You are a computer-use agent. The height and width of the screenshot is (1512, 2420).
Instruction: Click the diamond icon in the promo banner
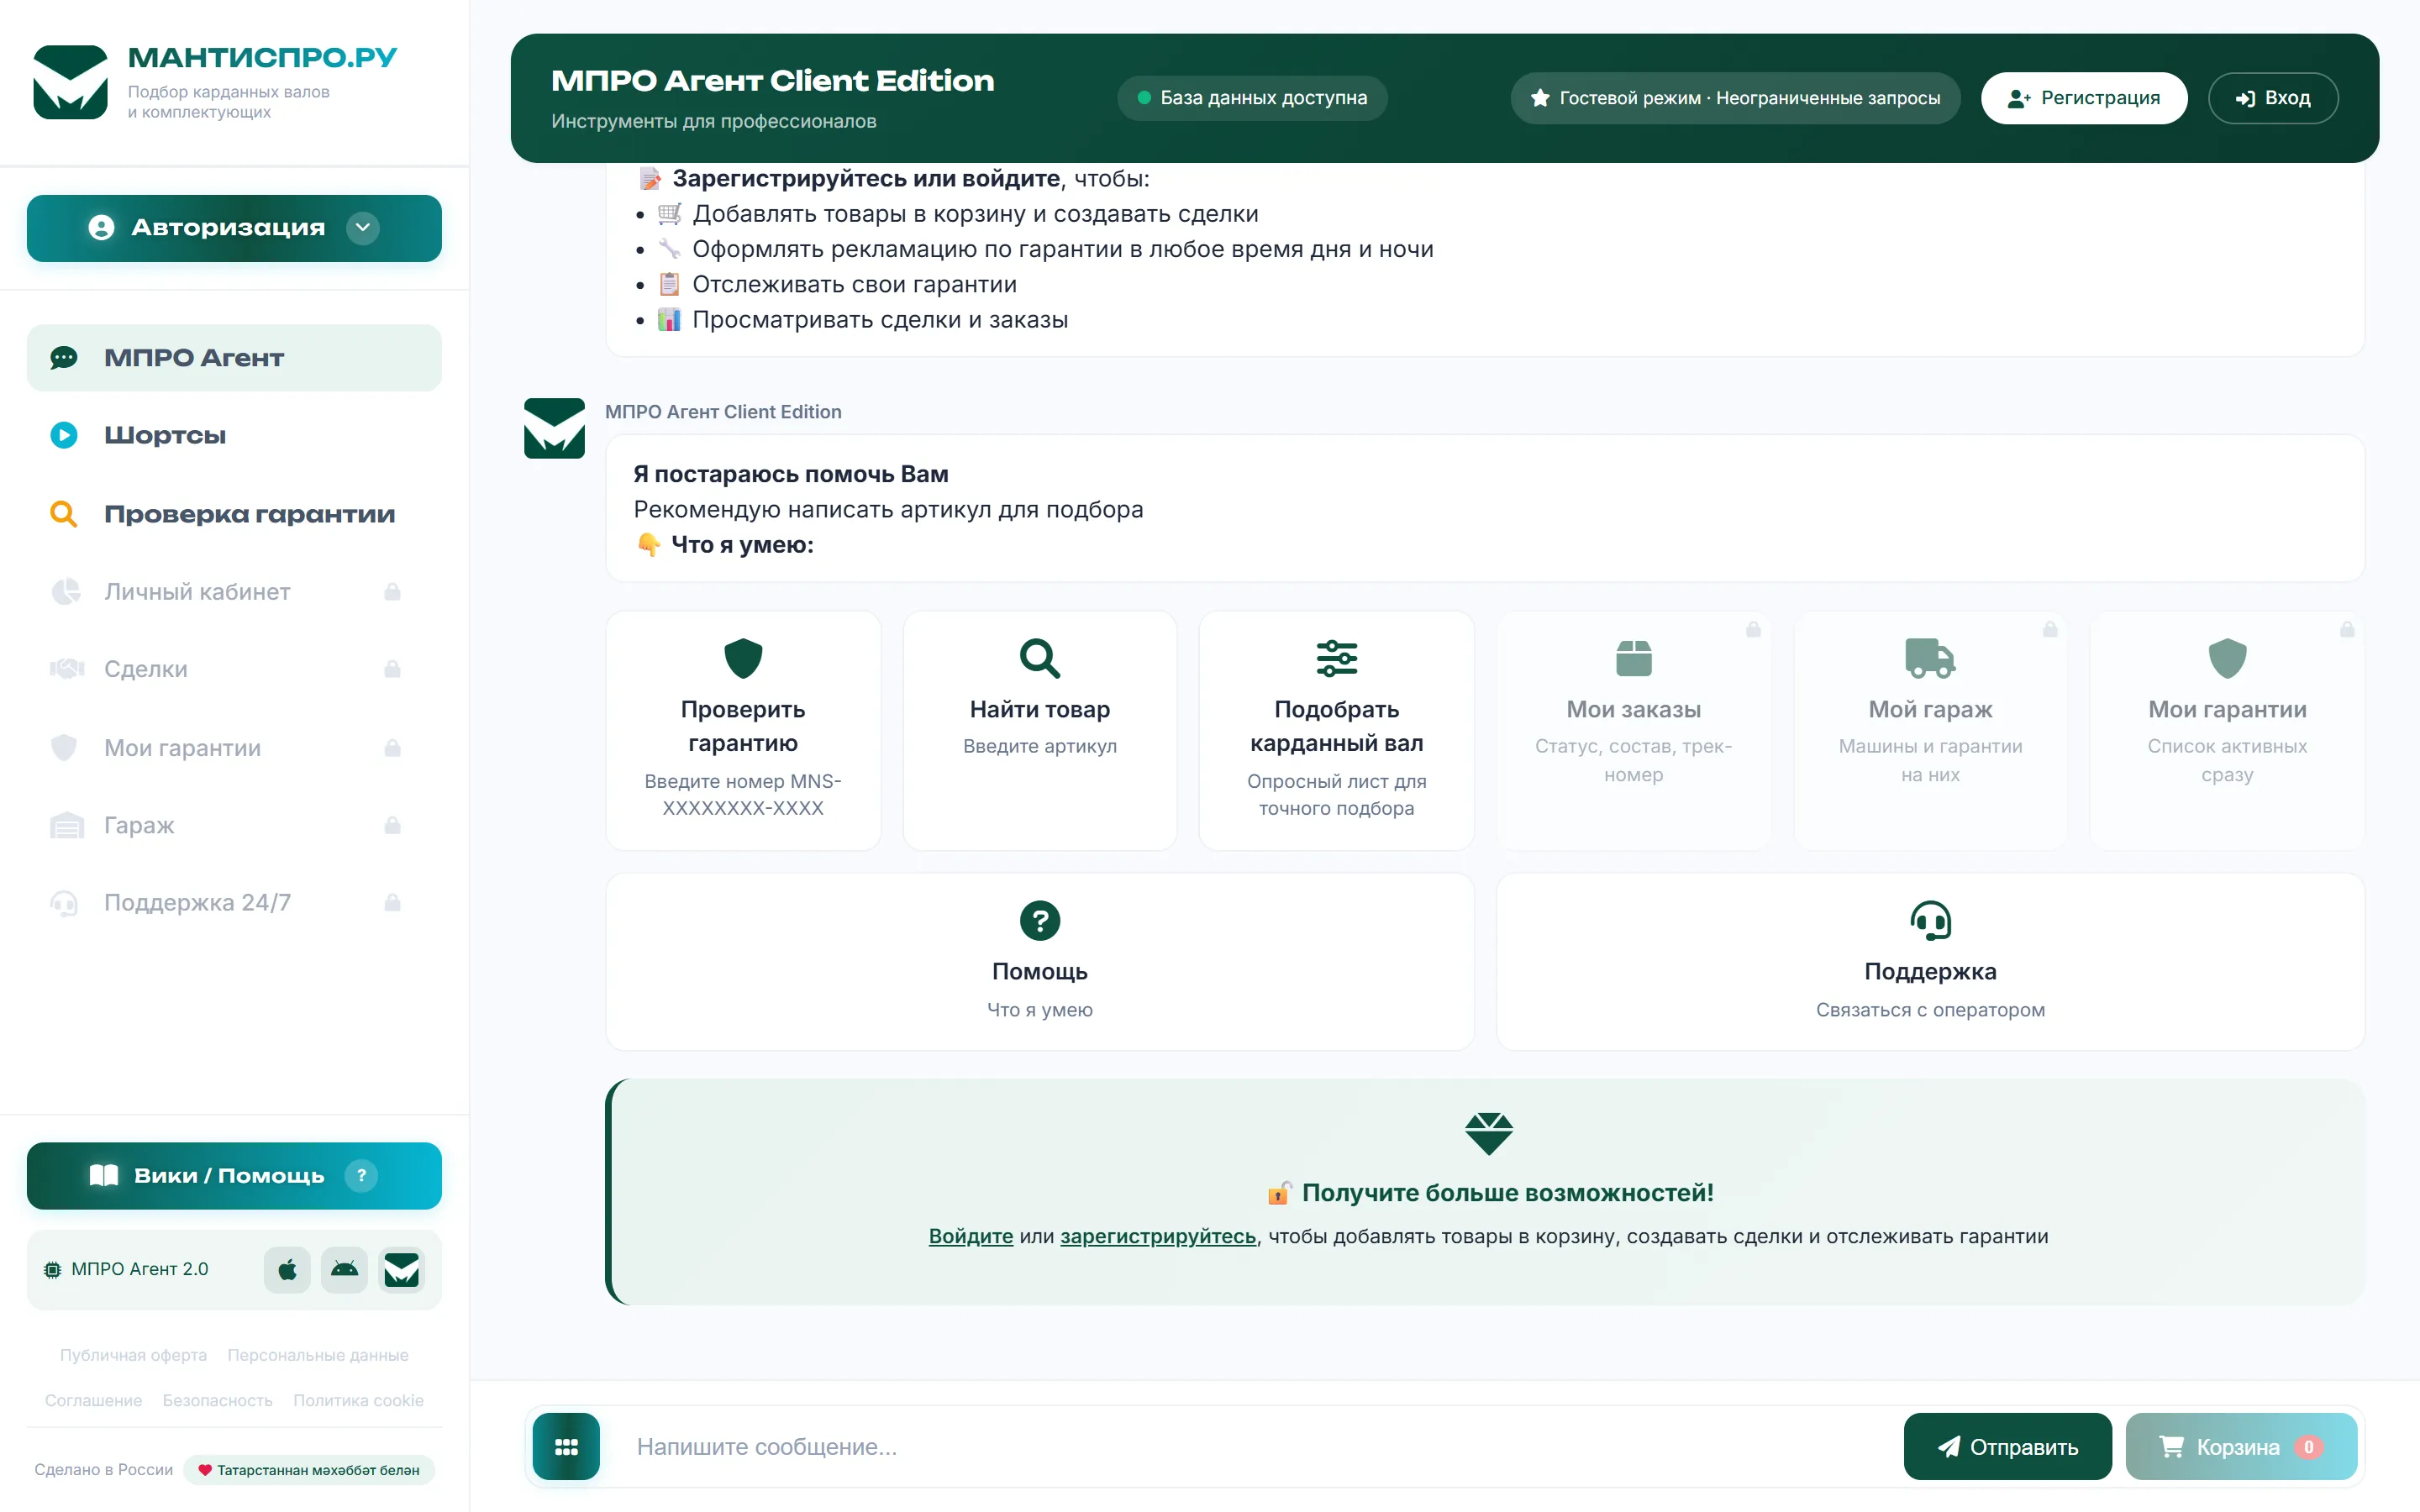[1488, 1133]
